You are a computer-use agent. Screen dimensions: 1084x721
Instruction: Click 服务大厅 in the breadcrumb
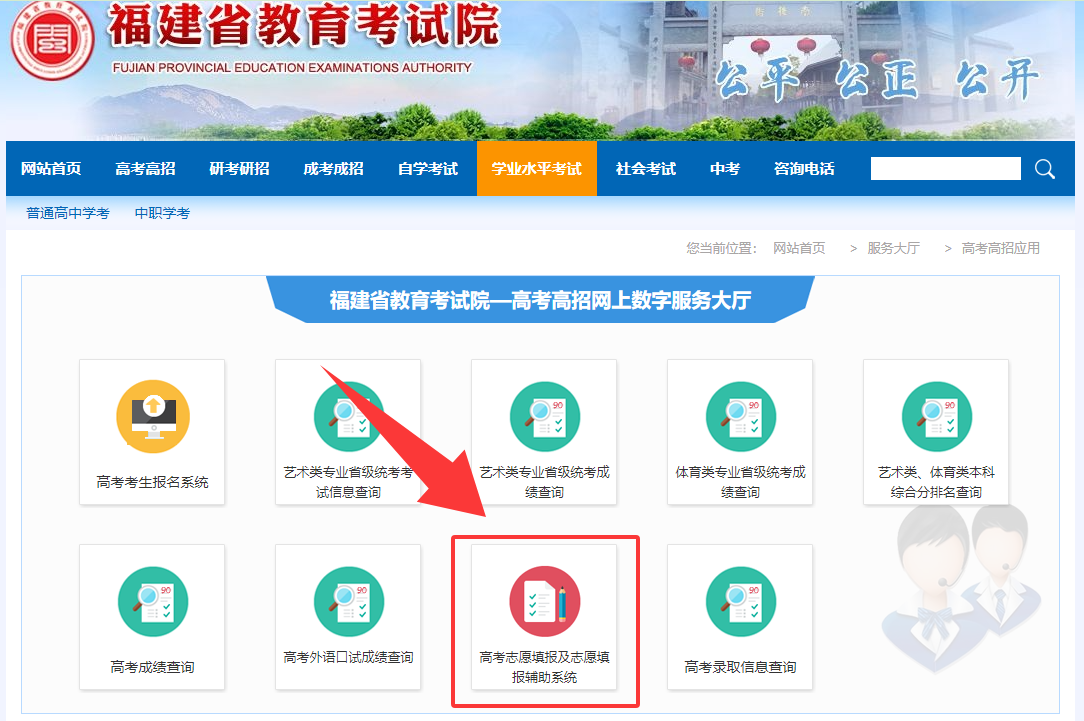(893, 248)
